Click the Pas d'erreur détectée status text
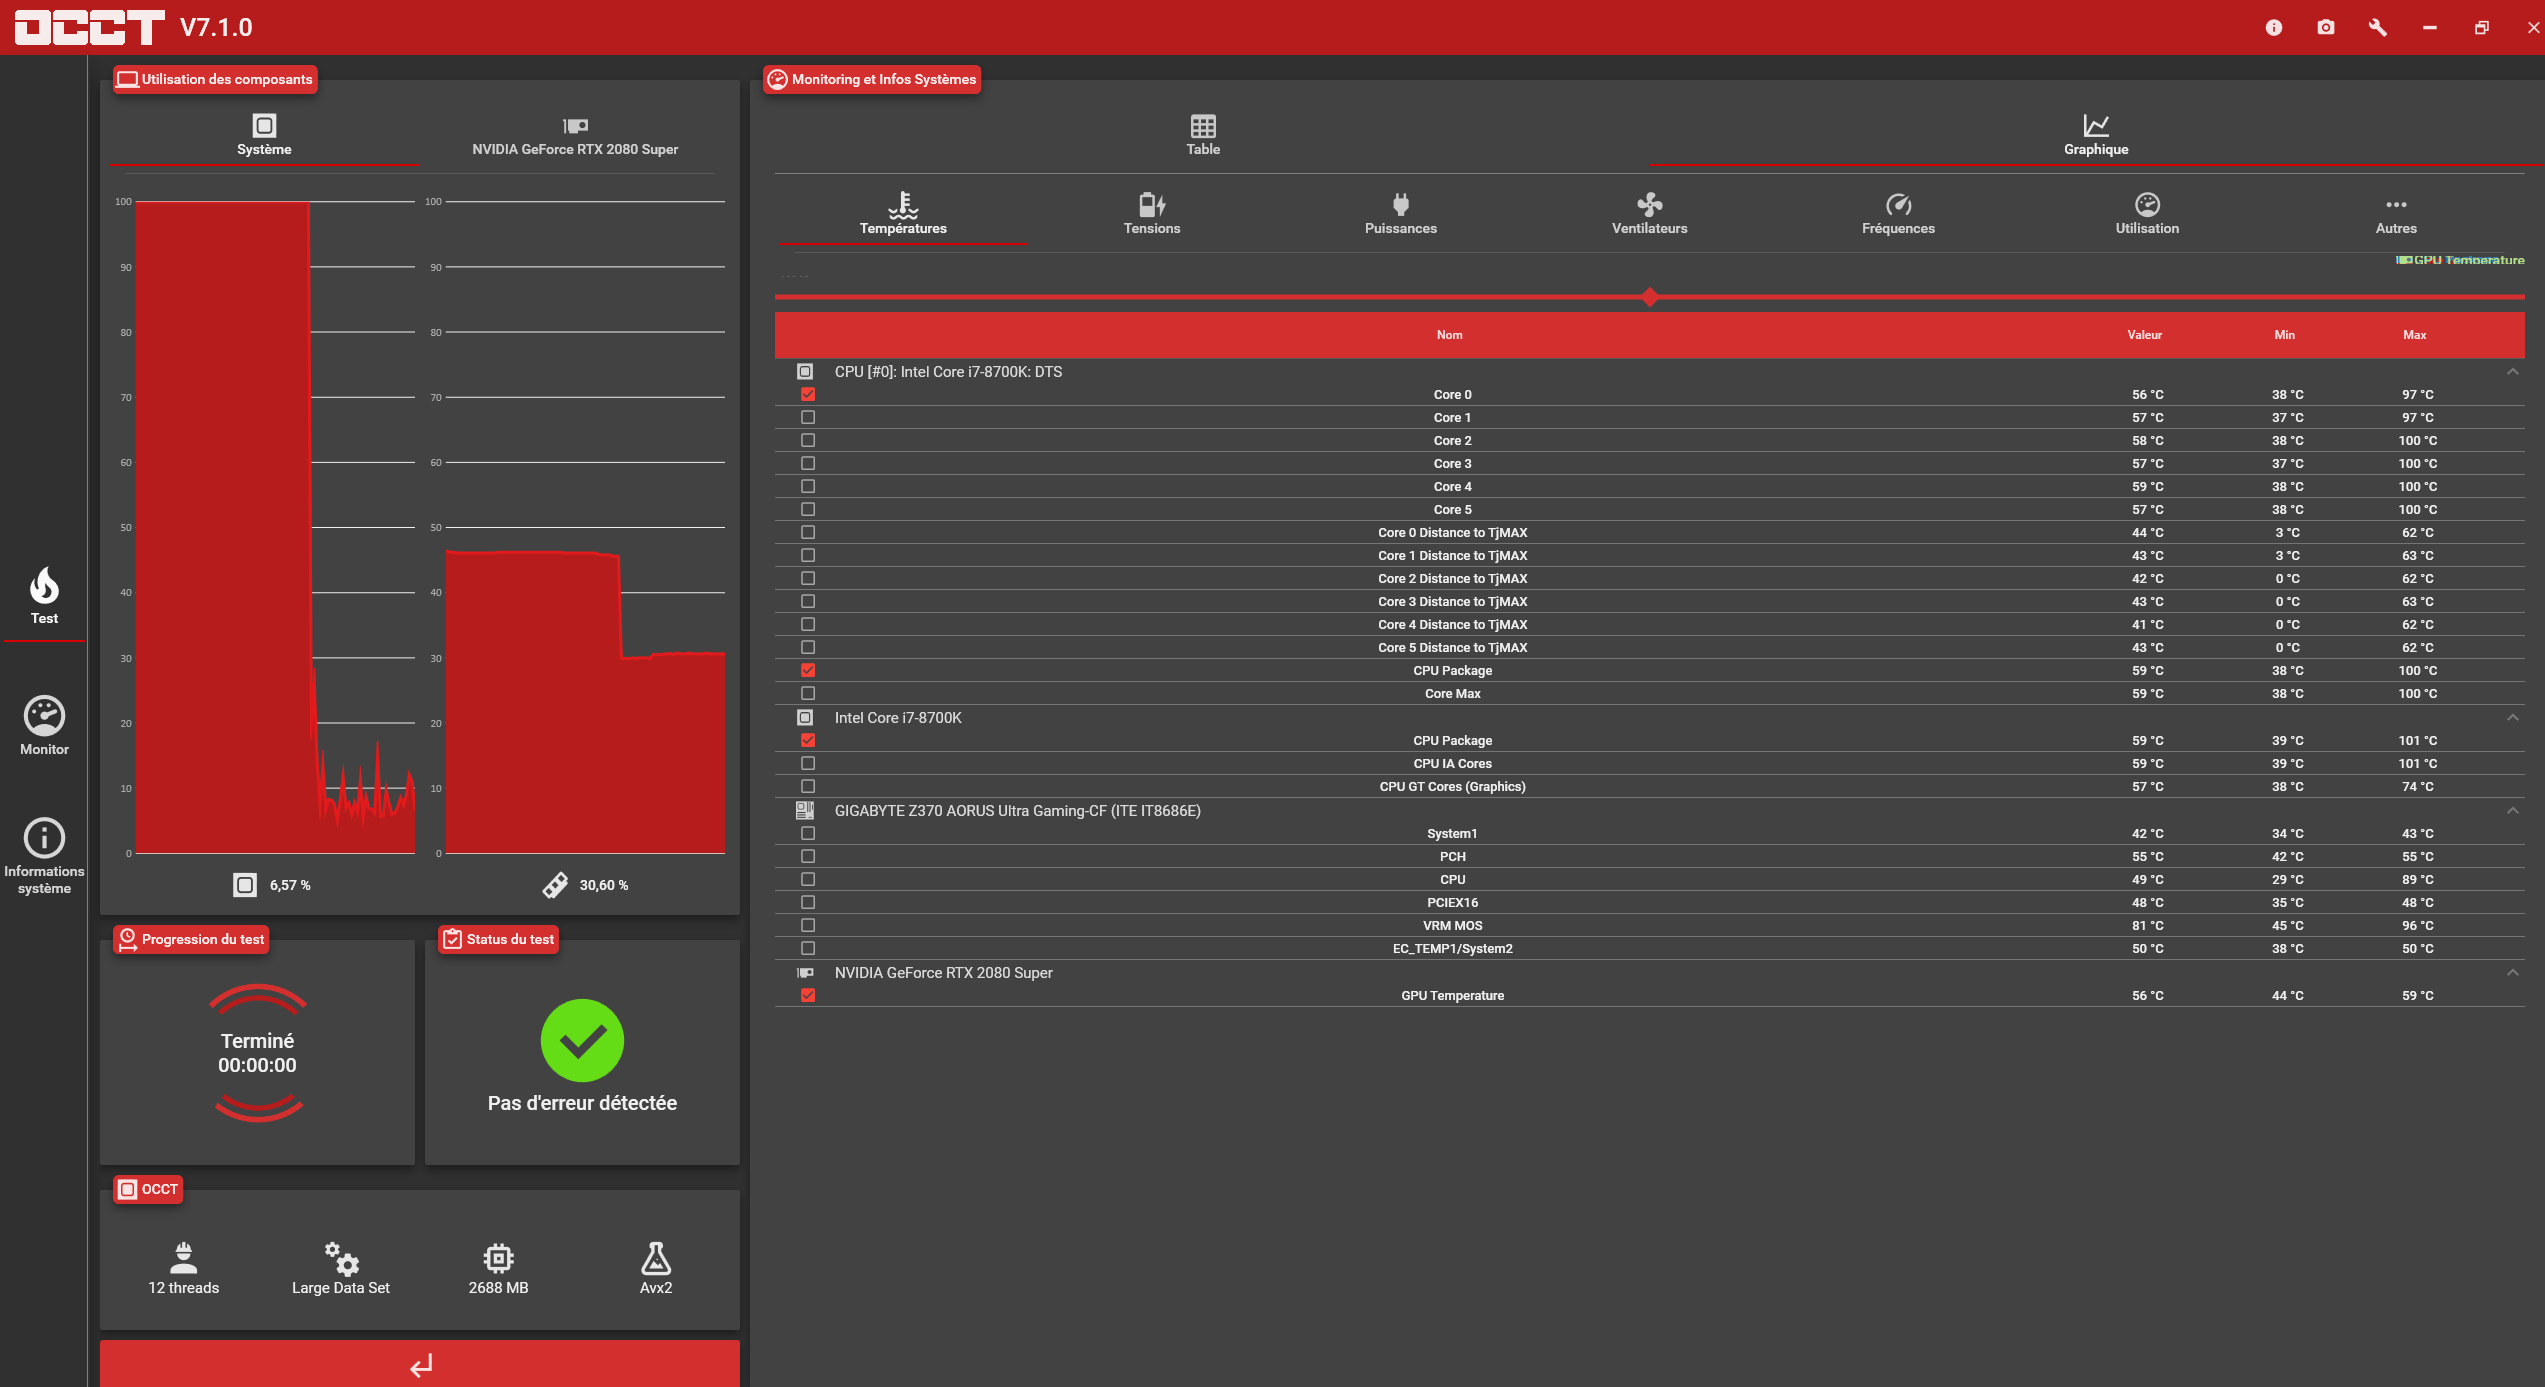Image resolution: width=2545 pixels, height=1387 pixels. pos(582,1103)
